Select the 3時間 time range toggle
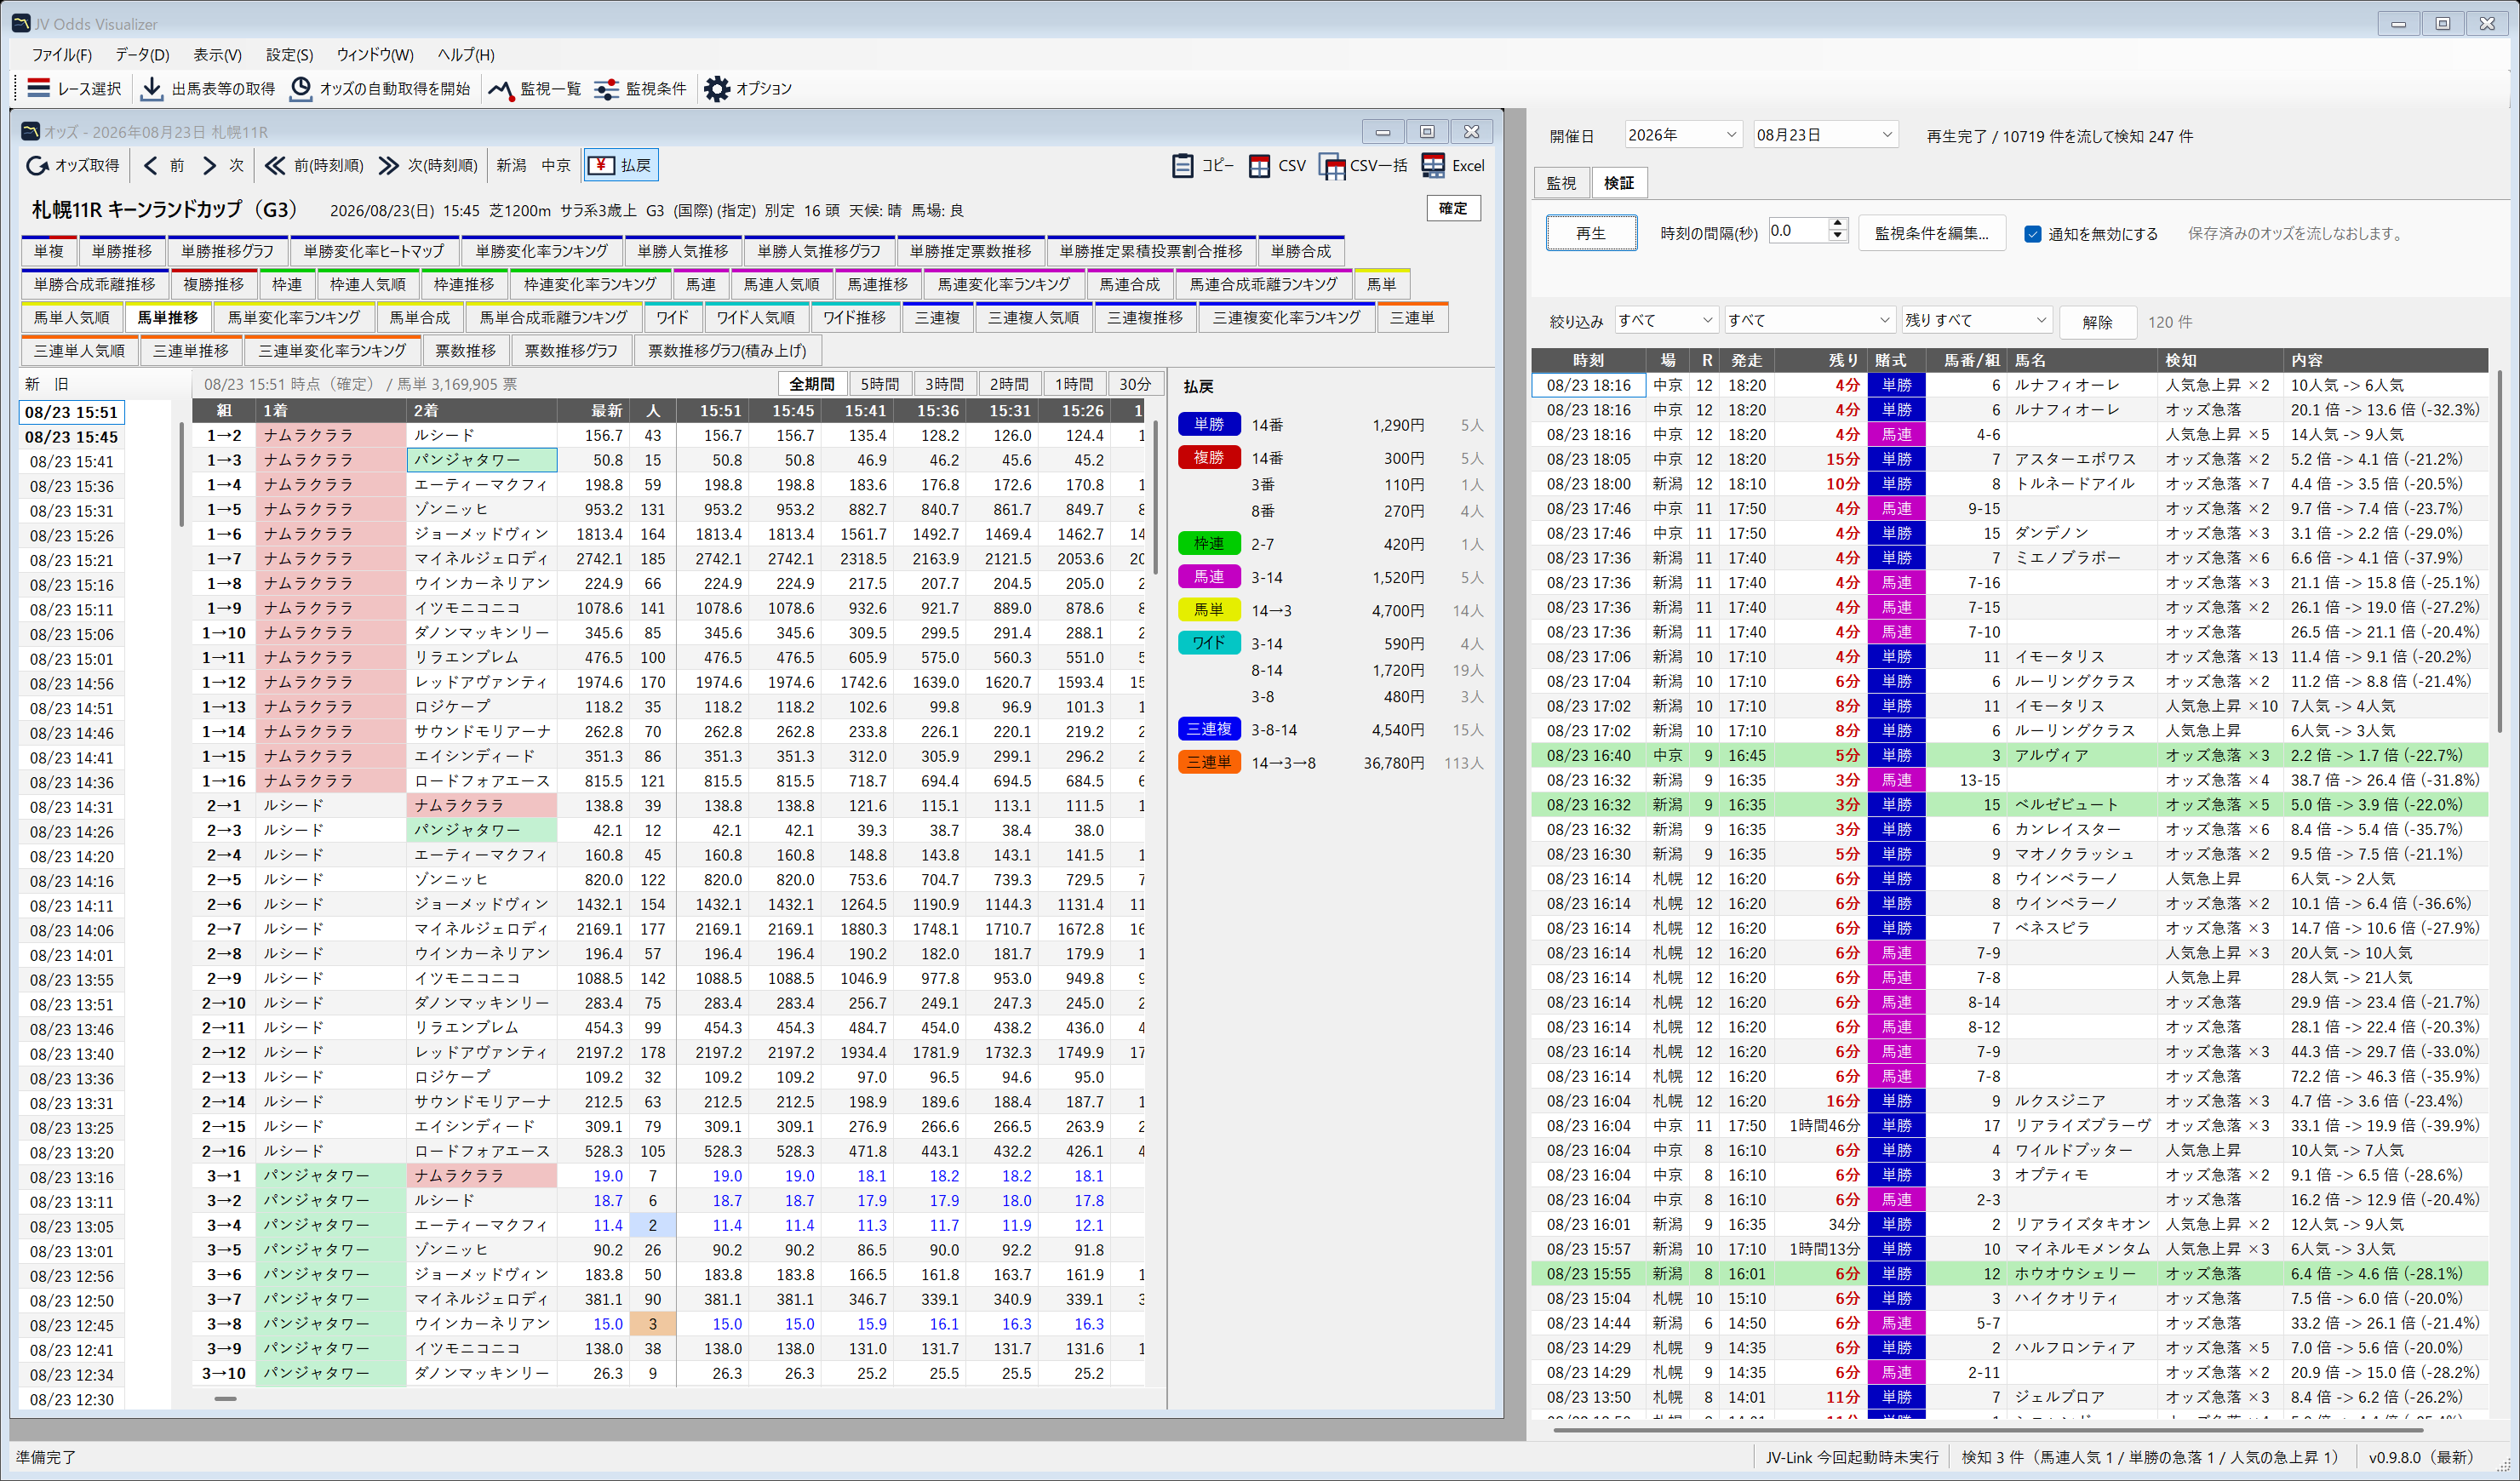Image resolution: width=2520 pixels, height=1481 pixels. tap(945, 384)
